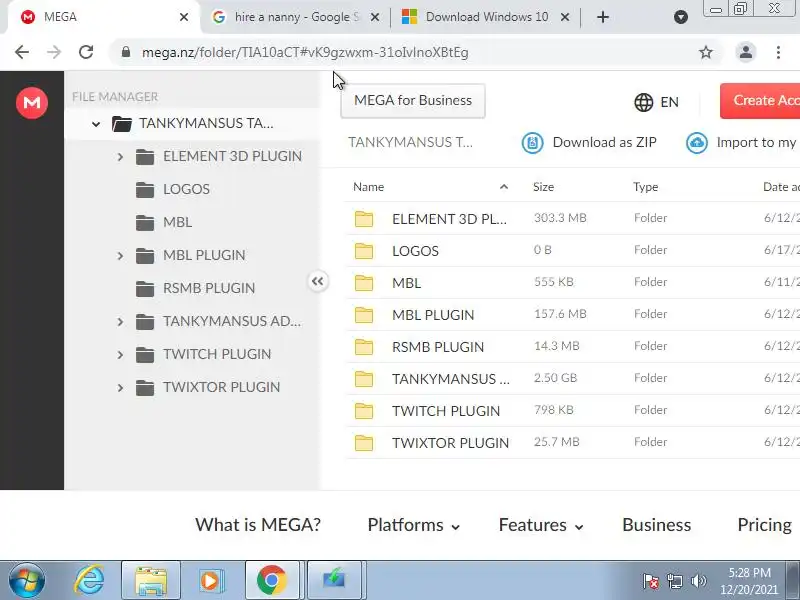The height and width of the screenshot is (600, 800).
Task: Select LOGOS in the folder tree
Action: (x=186, y=189)
